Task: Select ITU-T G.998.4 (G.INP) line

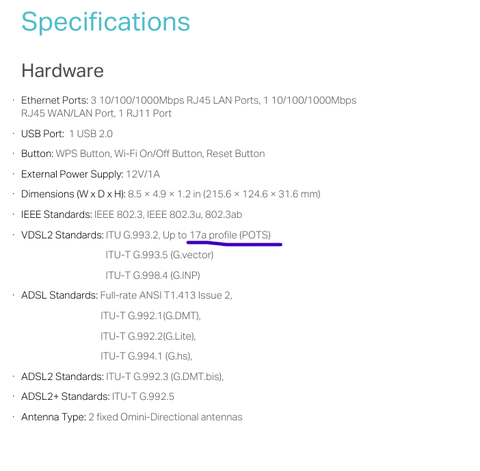Action: [x=153, y=275]
